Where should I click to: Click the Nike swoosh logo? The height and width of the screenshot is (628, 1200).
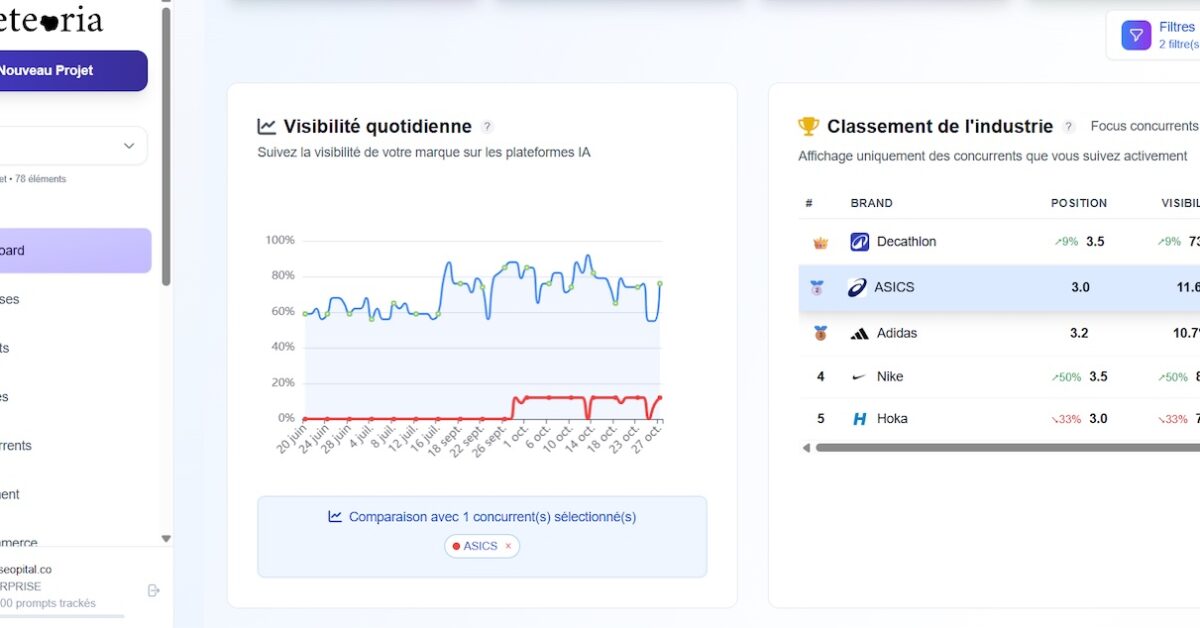coord(859,377)
